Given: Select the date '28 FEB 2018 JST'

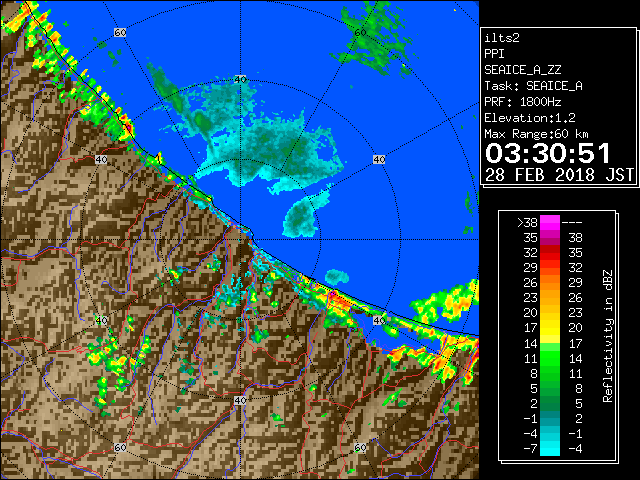Looking at the screenshot, I should [559, 175].
